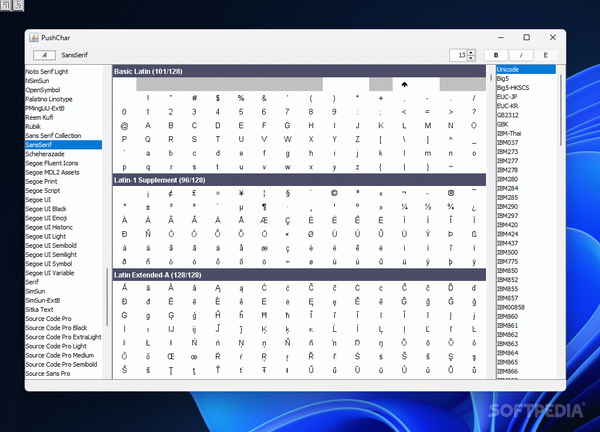Select the Unicode encoding entry
The image size is (600, 432).
click(x=526, y=69)
